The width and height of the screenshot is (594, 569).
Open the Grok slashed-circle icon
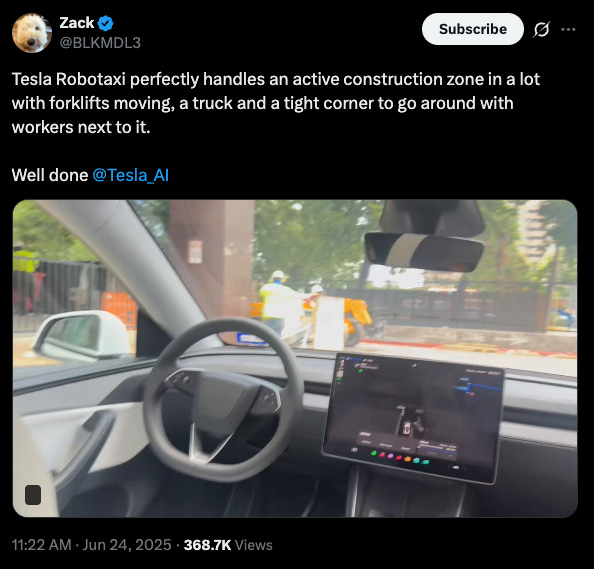click(x=541, y=29)
